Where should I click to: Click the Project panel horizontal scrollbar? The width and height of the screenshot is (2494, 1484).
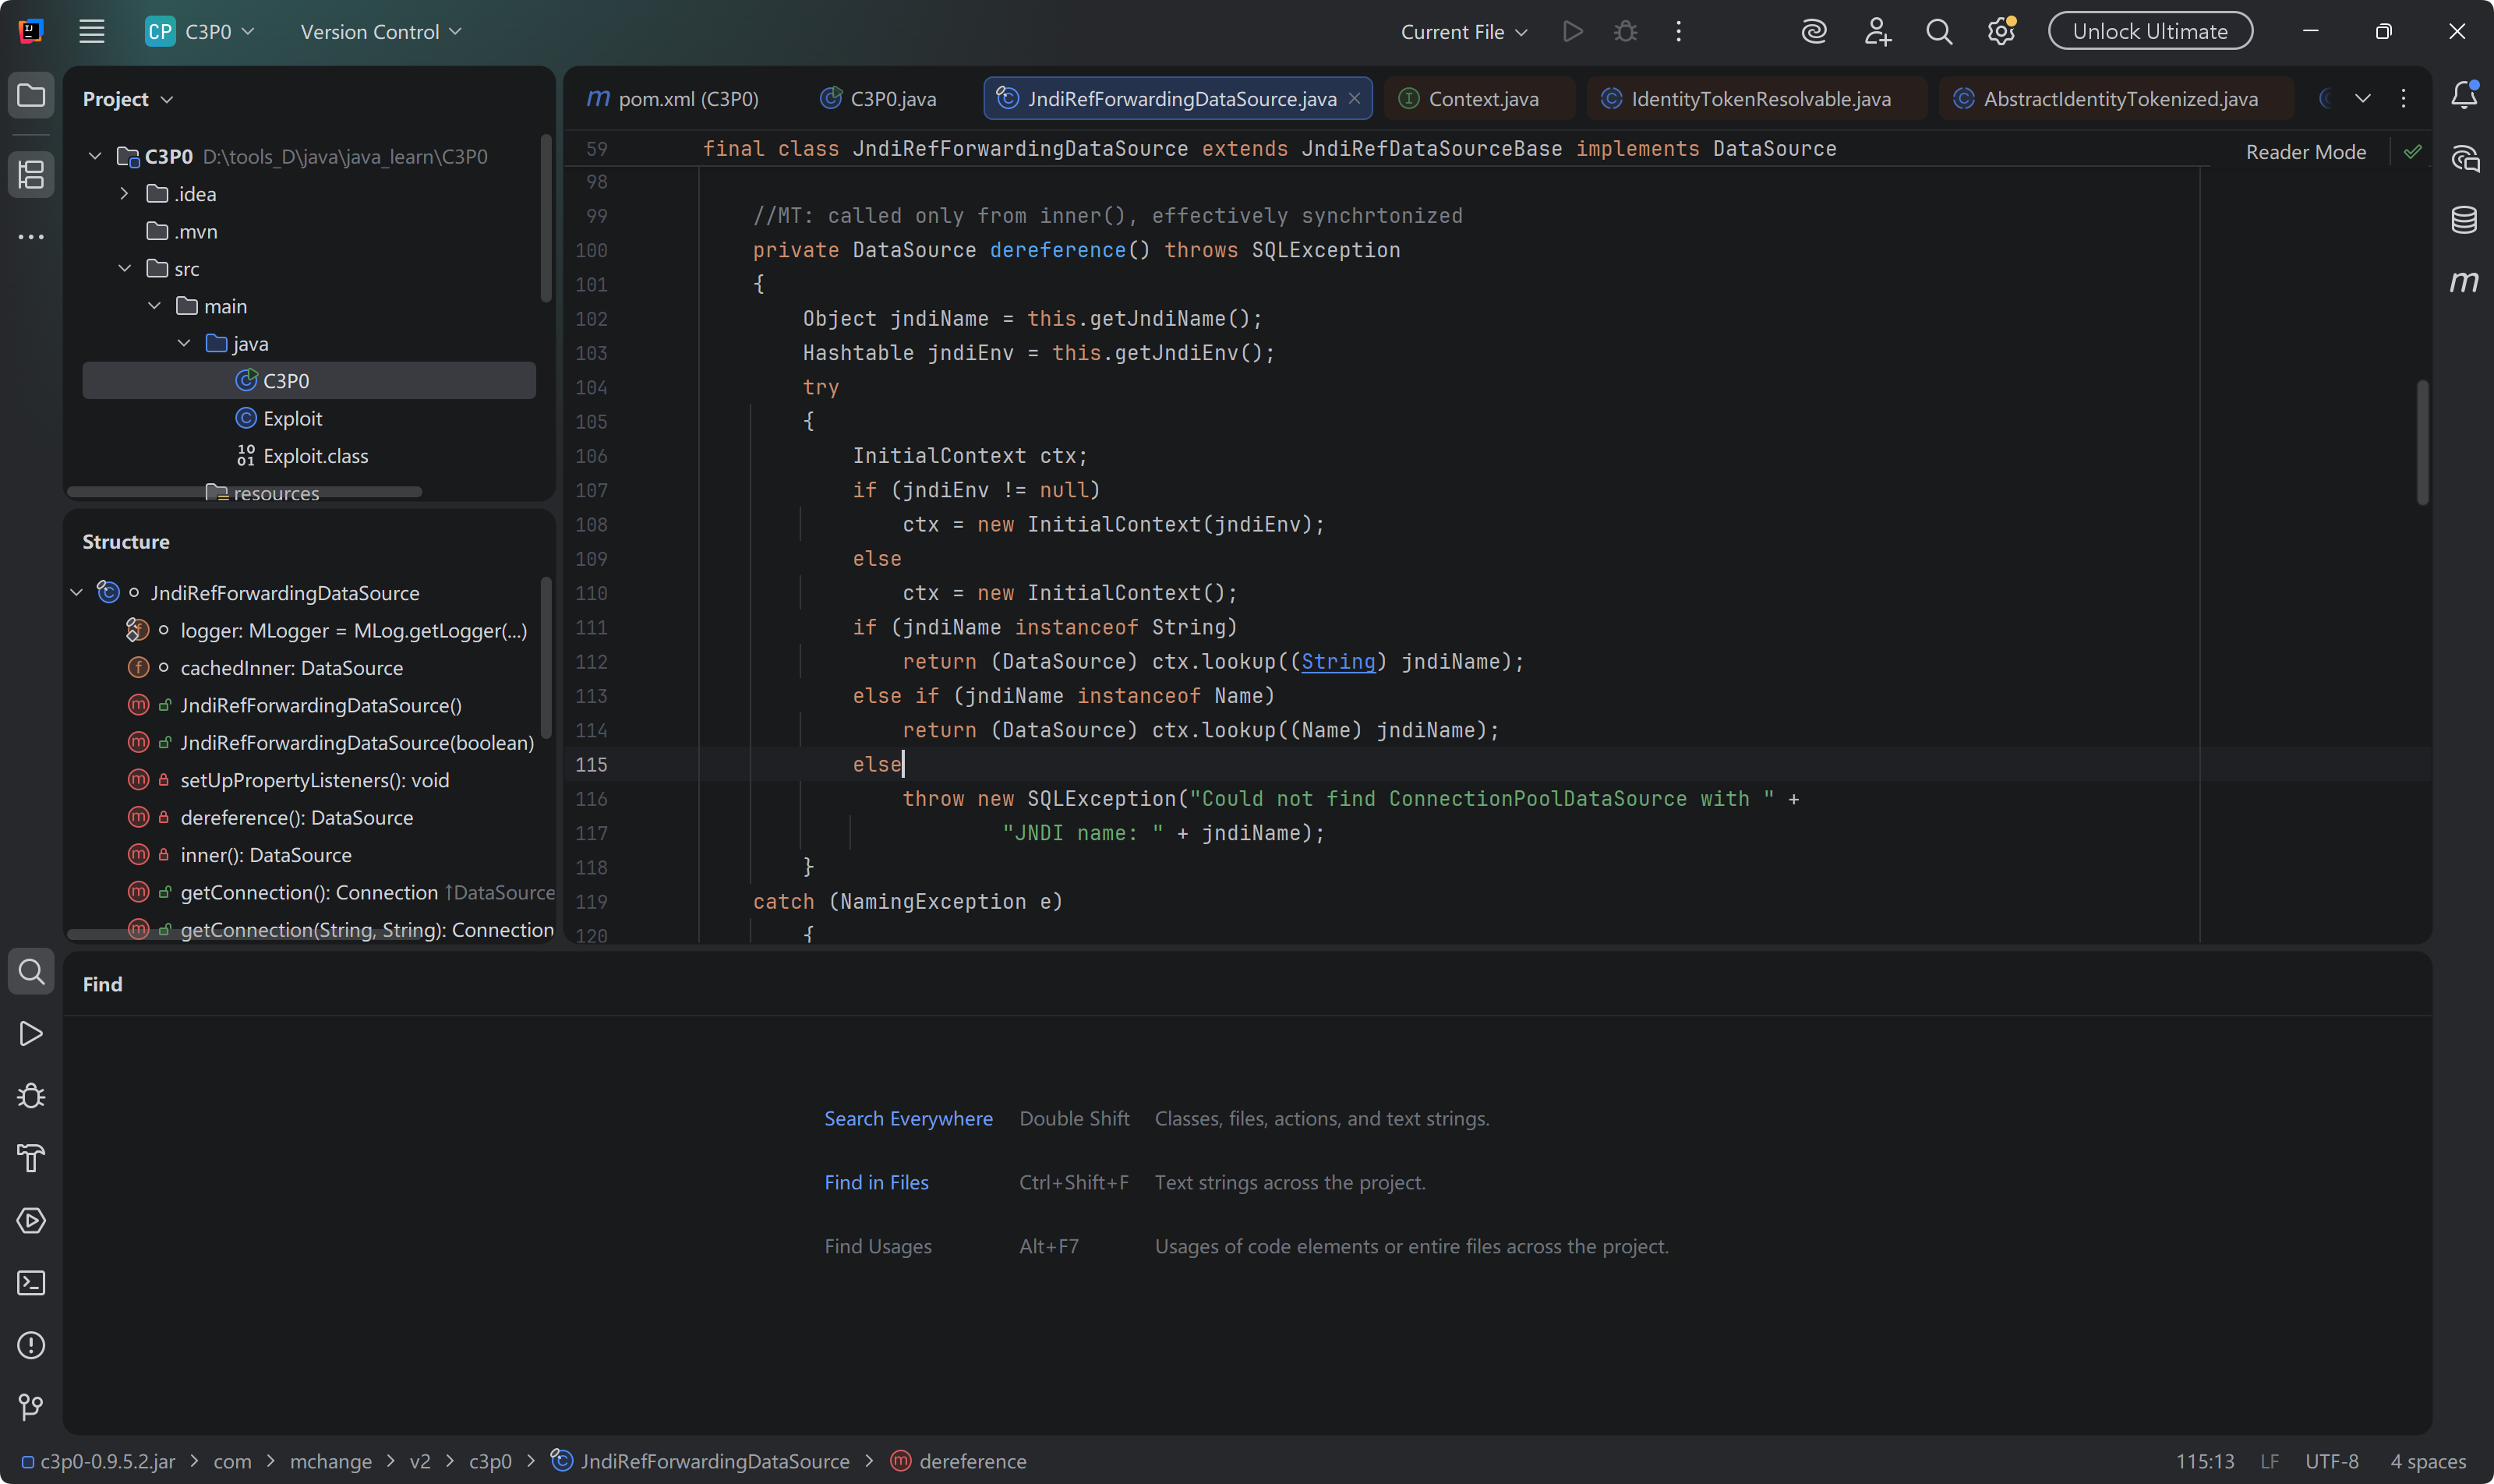coord(244,492)
